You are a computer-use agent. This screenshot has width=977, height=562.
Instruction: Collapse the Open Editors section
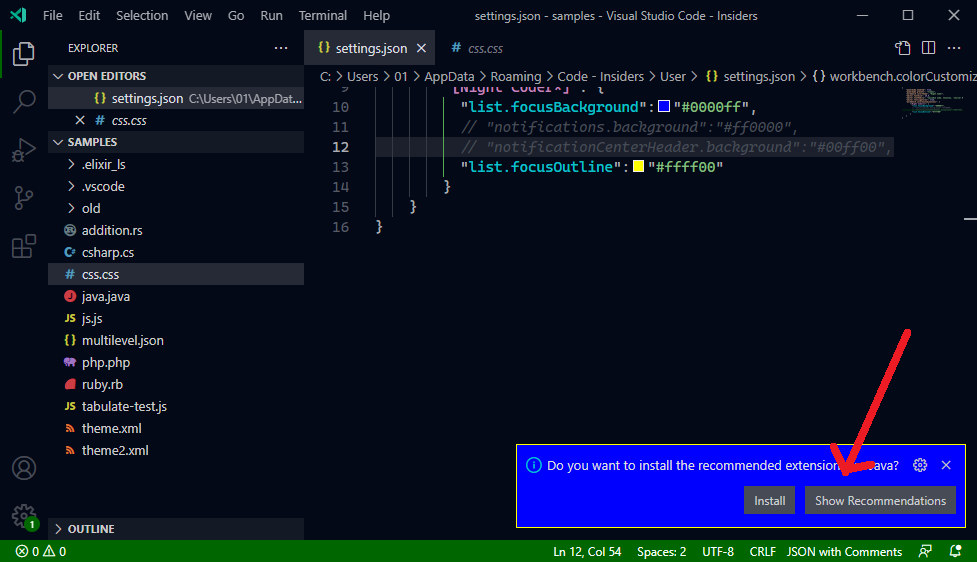tap(176, 76)
